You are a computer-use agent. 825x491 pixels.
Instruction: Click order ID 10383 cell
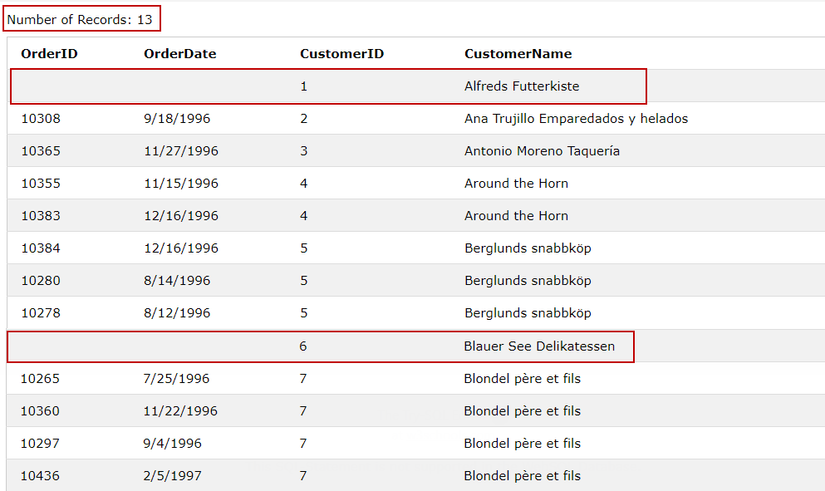(x=41, y=216)
